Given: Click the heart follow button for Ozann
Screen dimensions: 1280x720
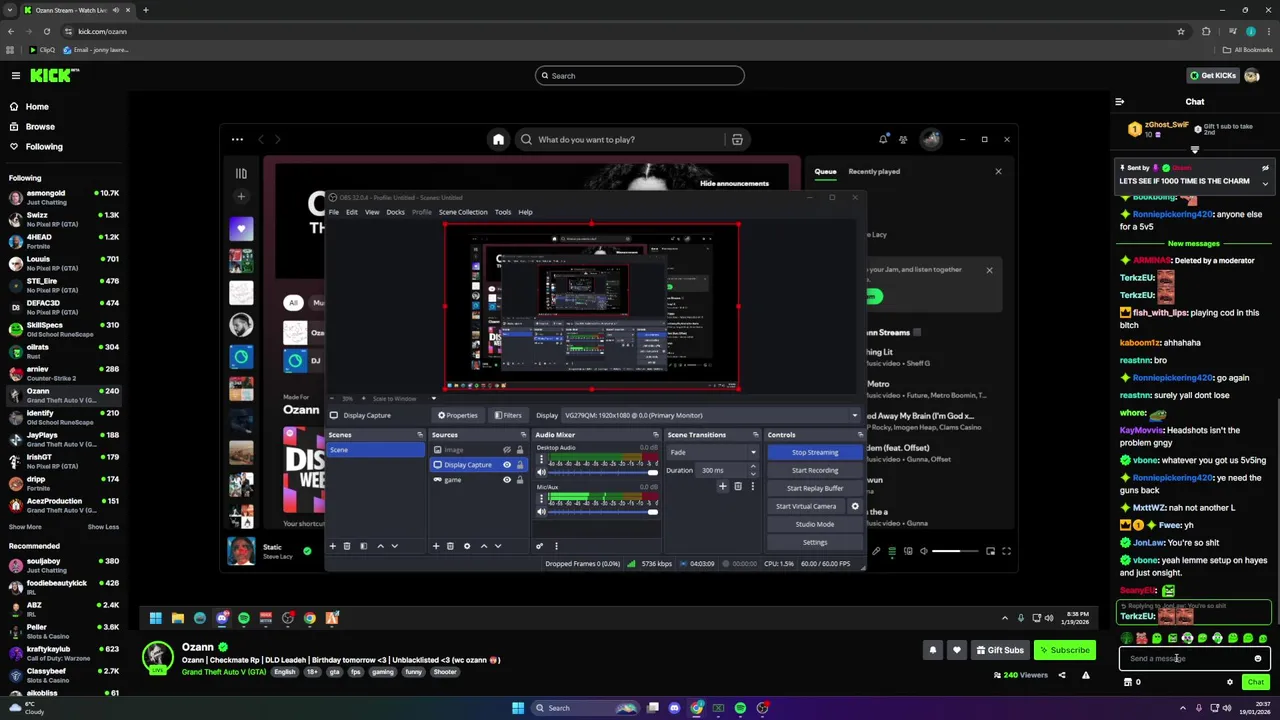Looking at the screenshot, I should click(x=957, y=650).
